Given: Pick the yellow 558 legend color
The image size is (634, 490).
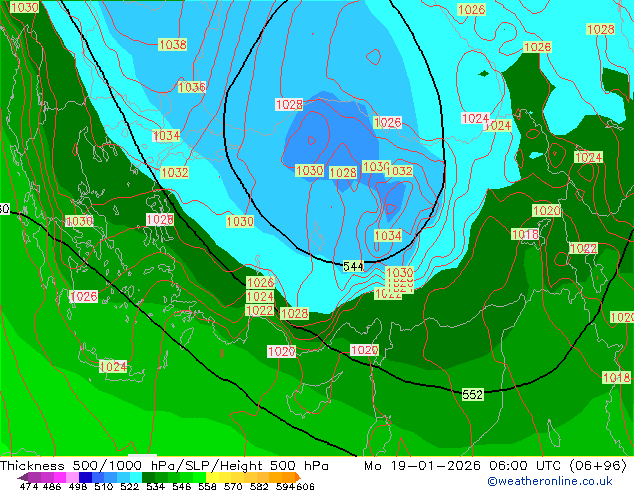Looking at the screenshot, I should (x=212, y=477).
